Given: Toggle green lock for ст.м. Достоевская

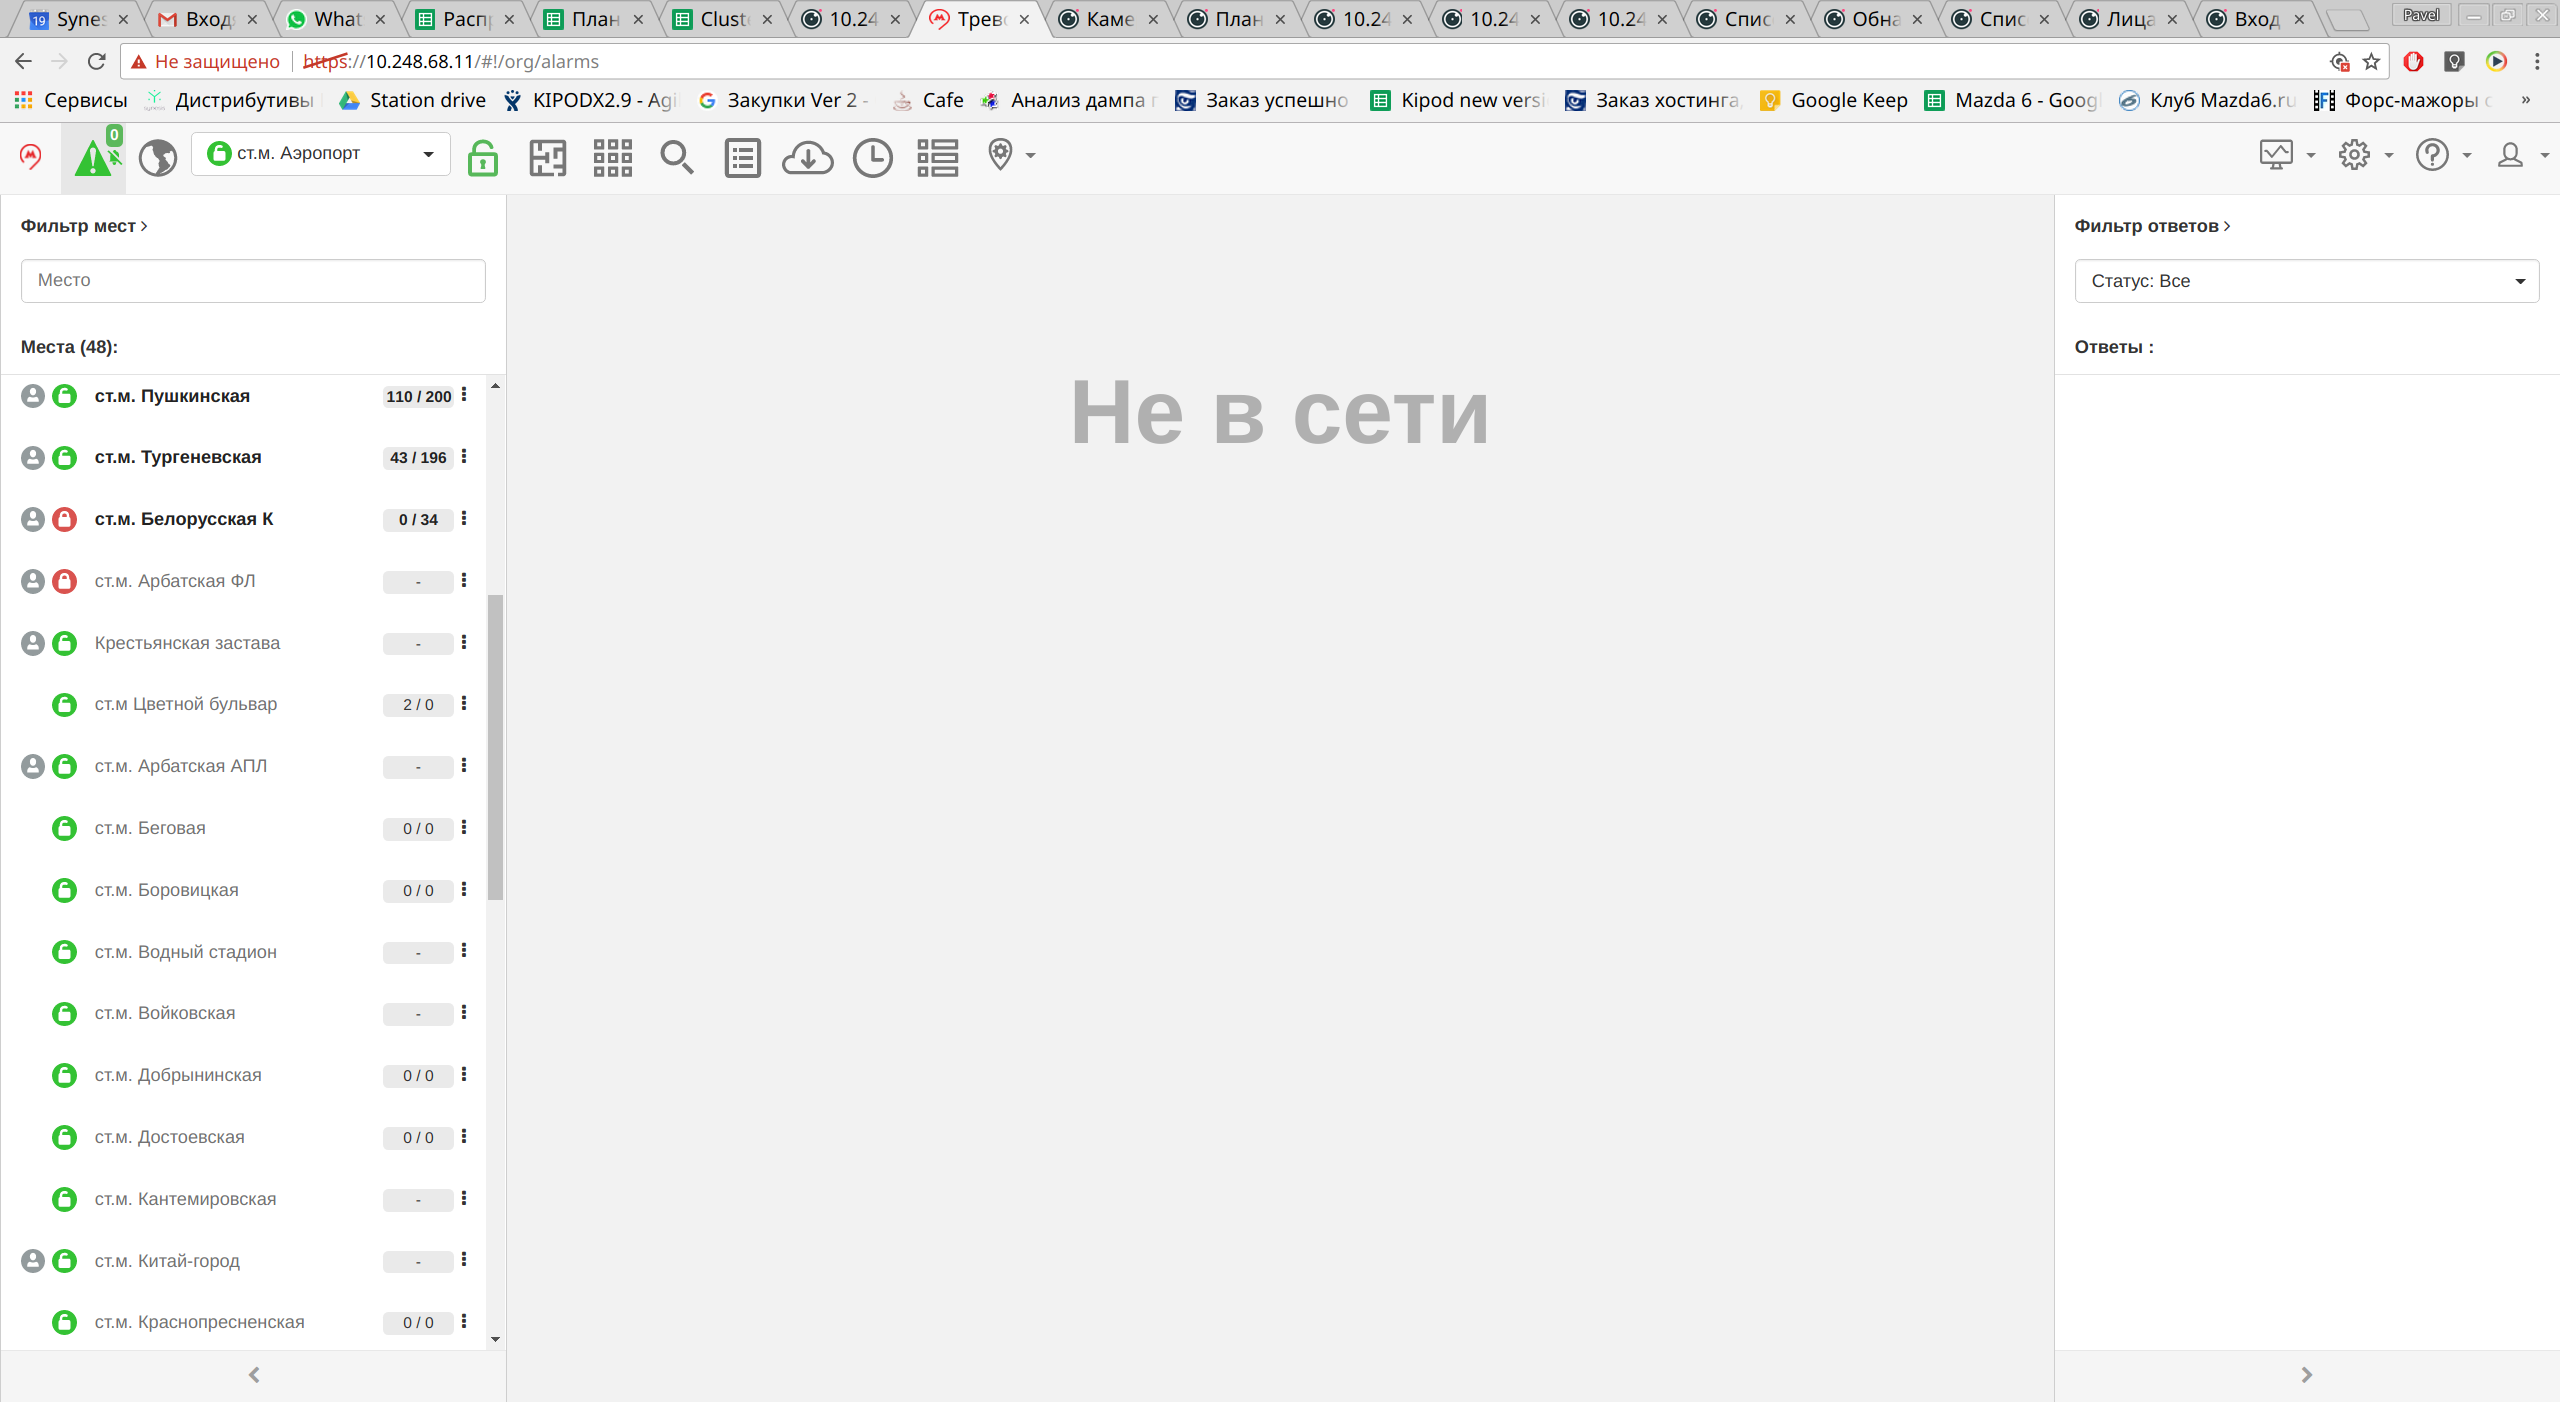Looking at the screenshot, I should pos(64,1137).
